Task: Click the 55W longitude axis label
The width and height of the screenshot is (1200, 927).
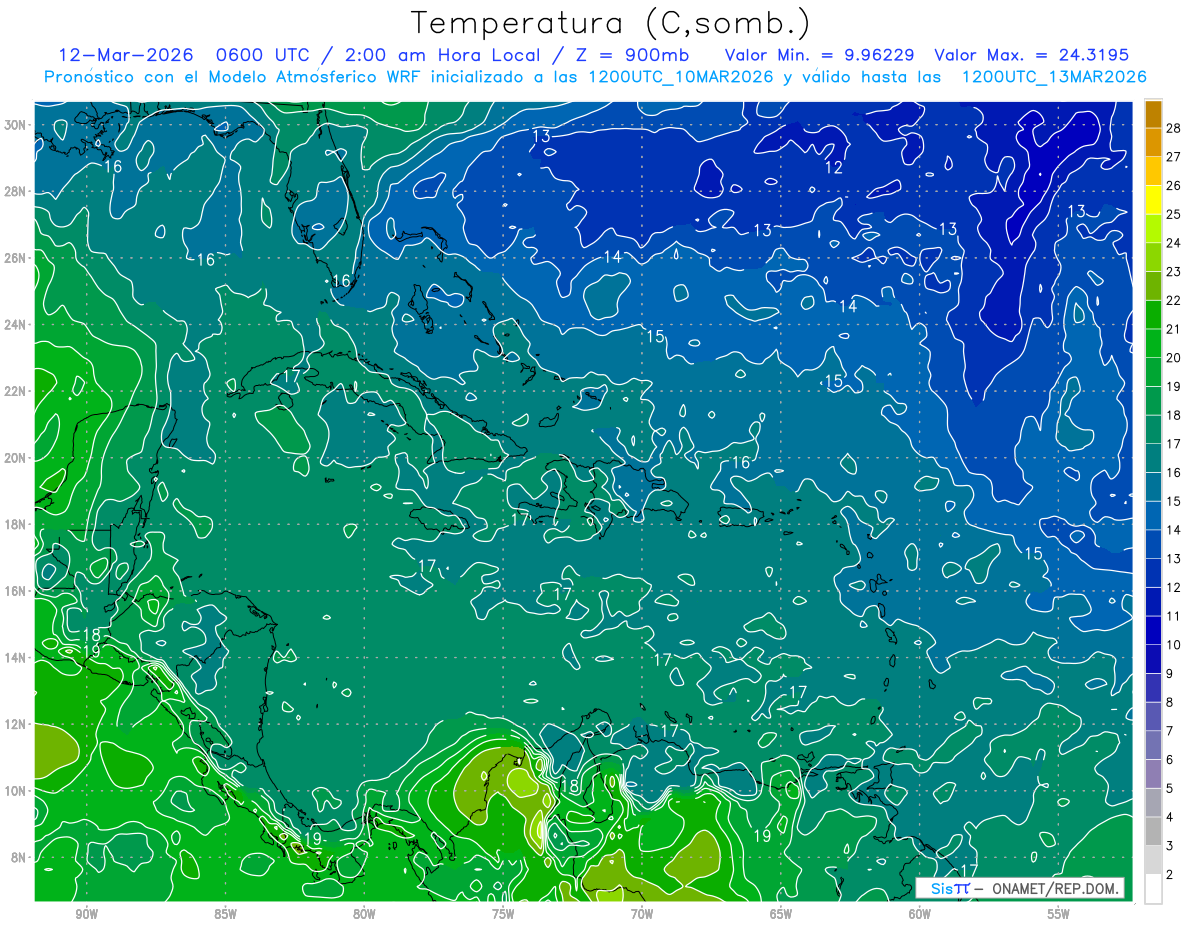Action: [1059, 914]
